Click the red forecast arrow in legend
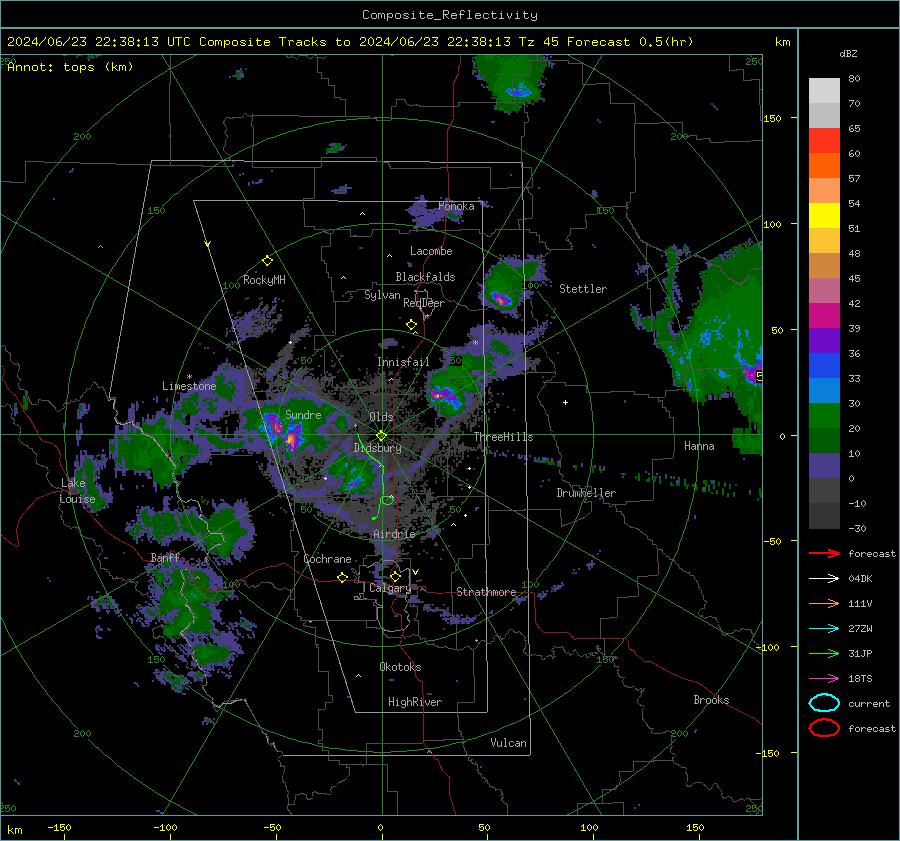 824,553
